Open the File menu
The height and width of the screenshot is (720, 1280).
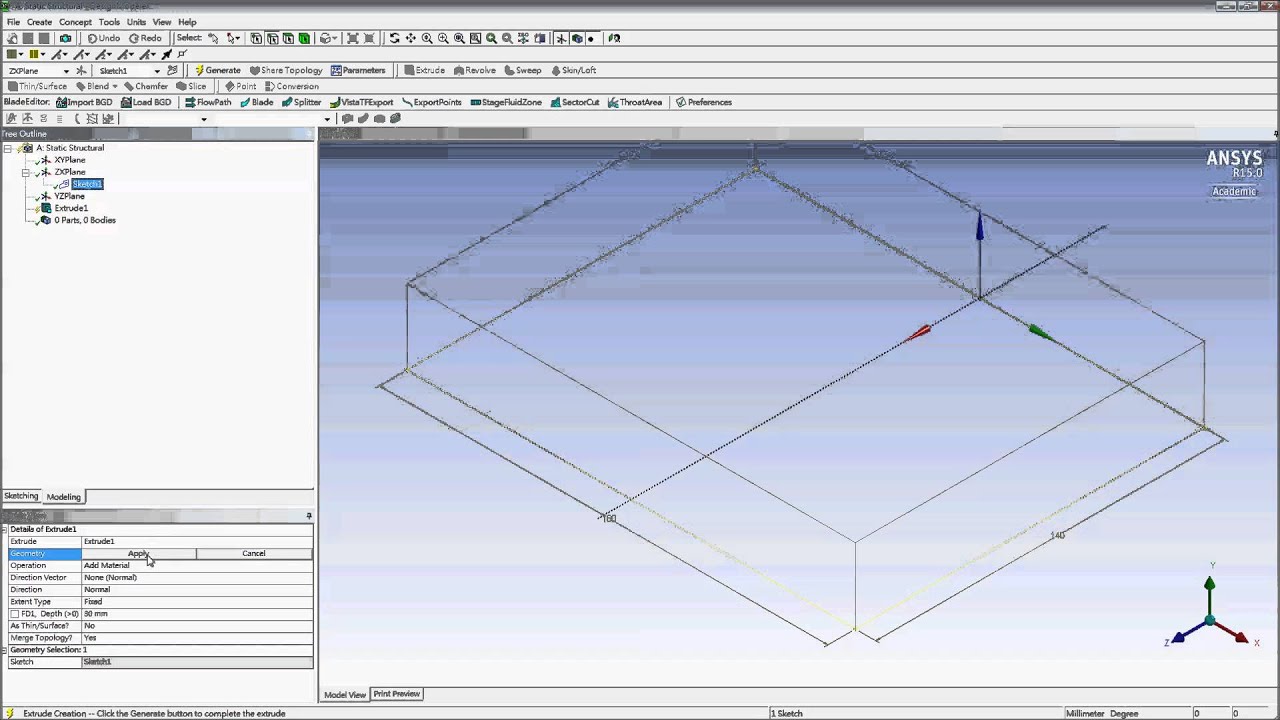[x=13, y=22]
